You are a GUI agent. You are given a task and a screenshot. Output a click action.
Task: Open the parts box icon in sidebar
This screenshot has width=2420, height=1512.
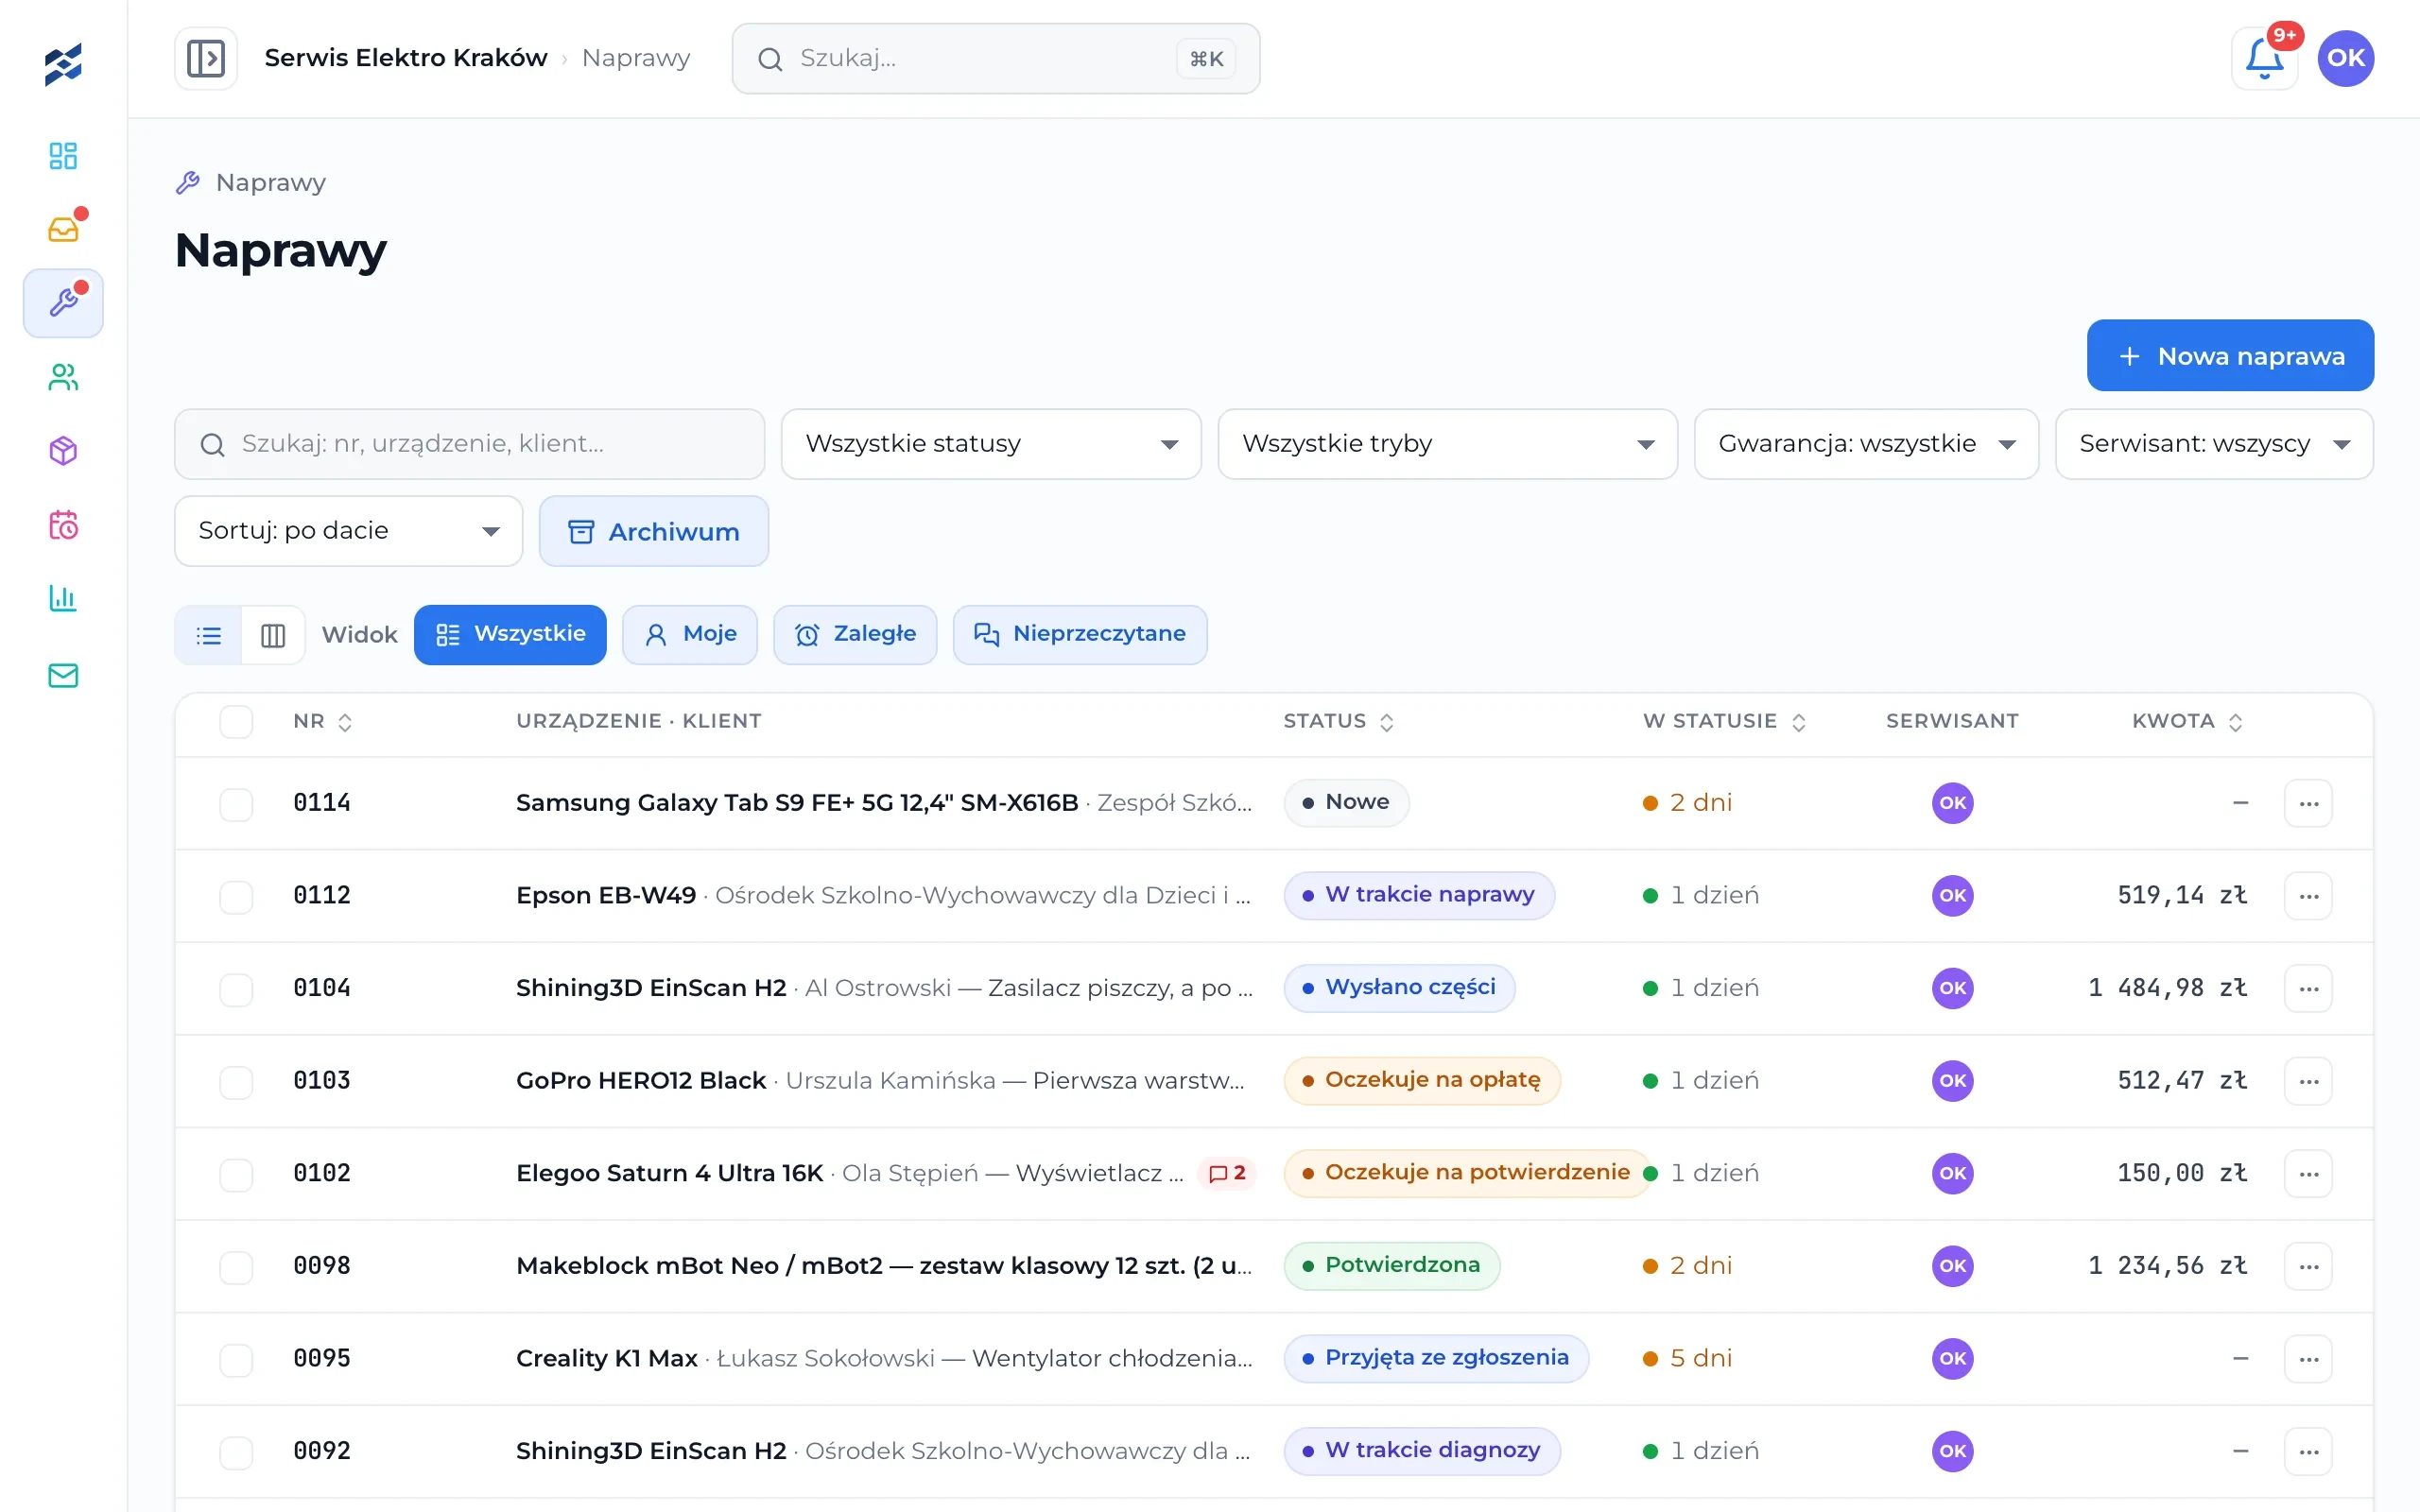click(x=63, y=451)
